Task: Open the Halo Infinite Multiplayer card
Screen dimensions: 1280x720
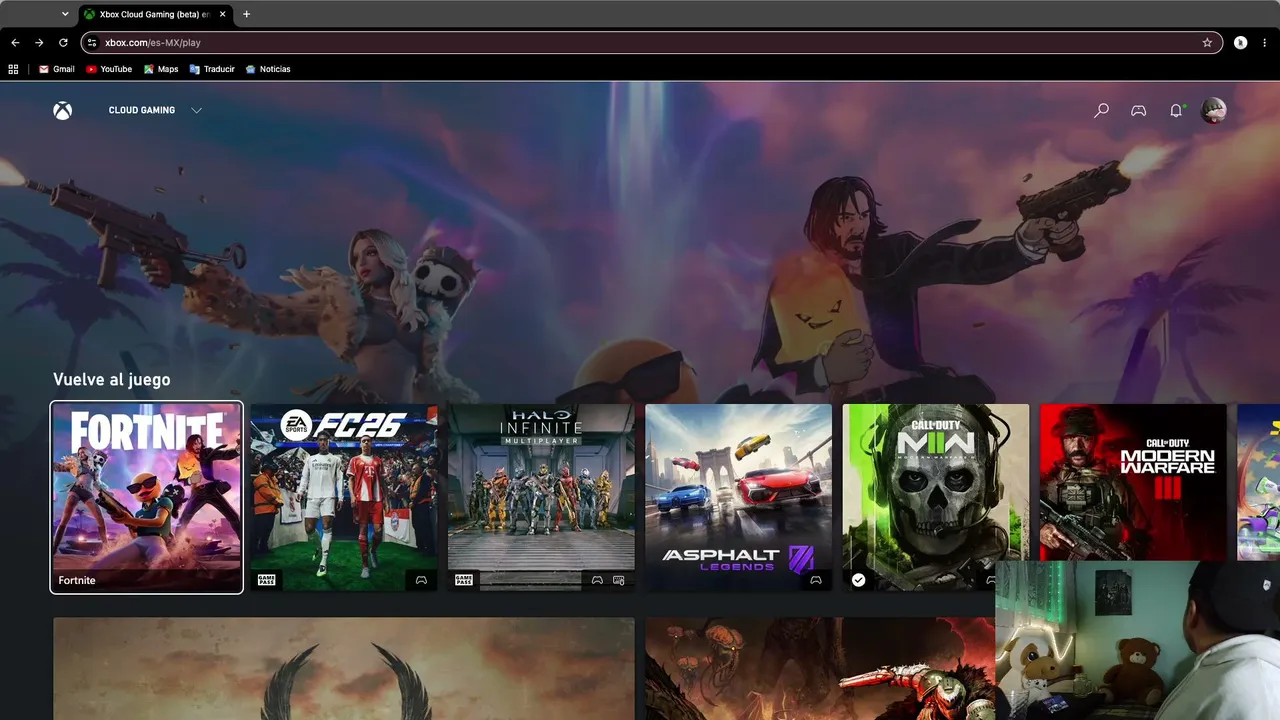Action: (x=541, y=498)
